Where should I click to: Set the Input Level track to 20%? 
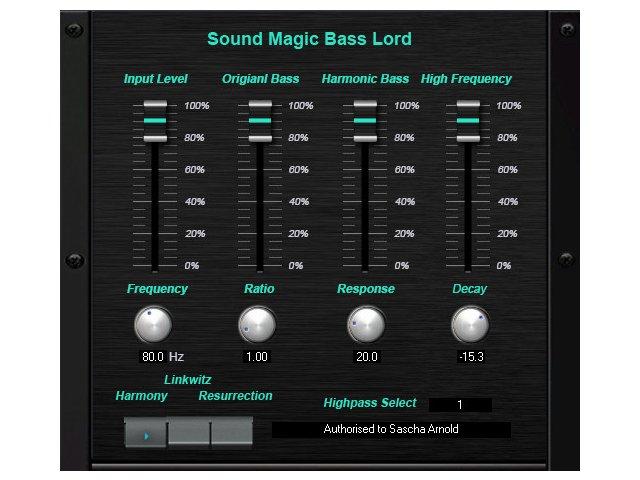(155, 233)
